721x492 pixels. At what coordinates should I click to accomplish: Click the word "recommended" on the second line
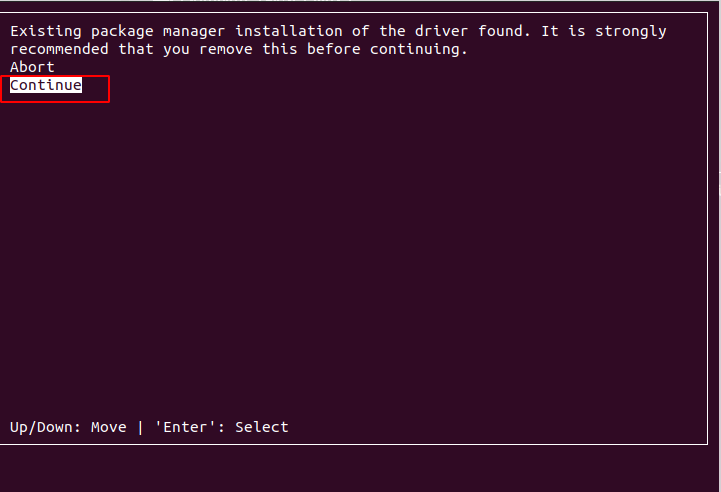pyautogui.click(x=59, y=49)
